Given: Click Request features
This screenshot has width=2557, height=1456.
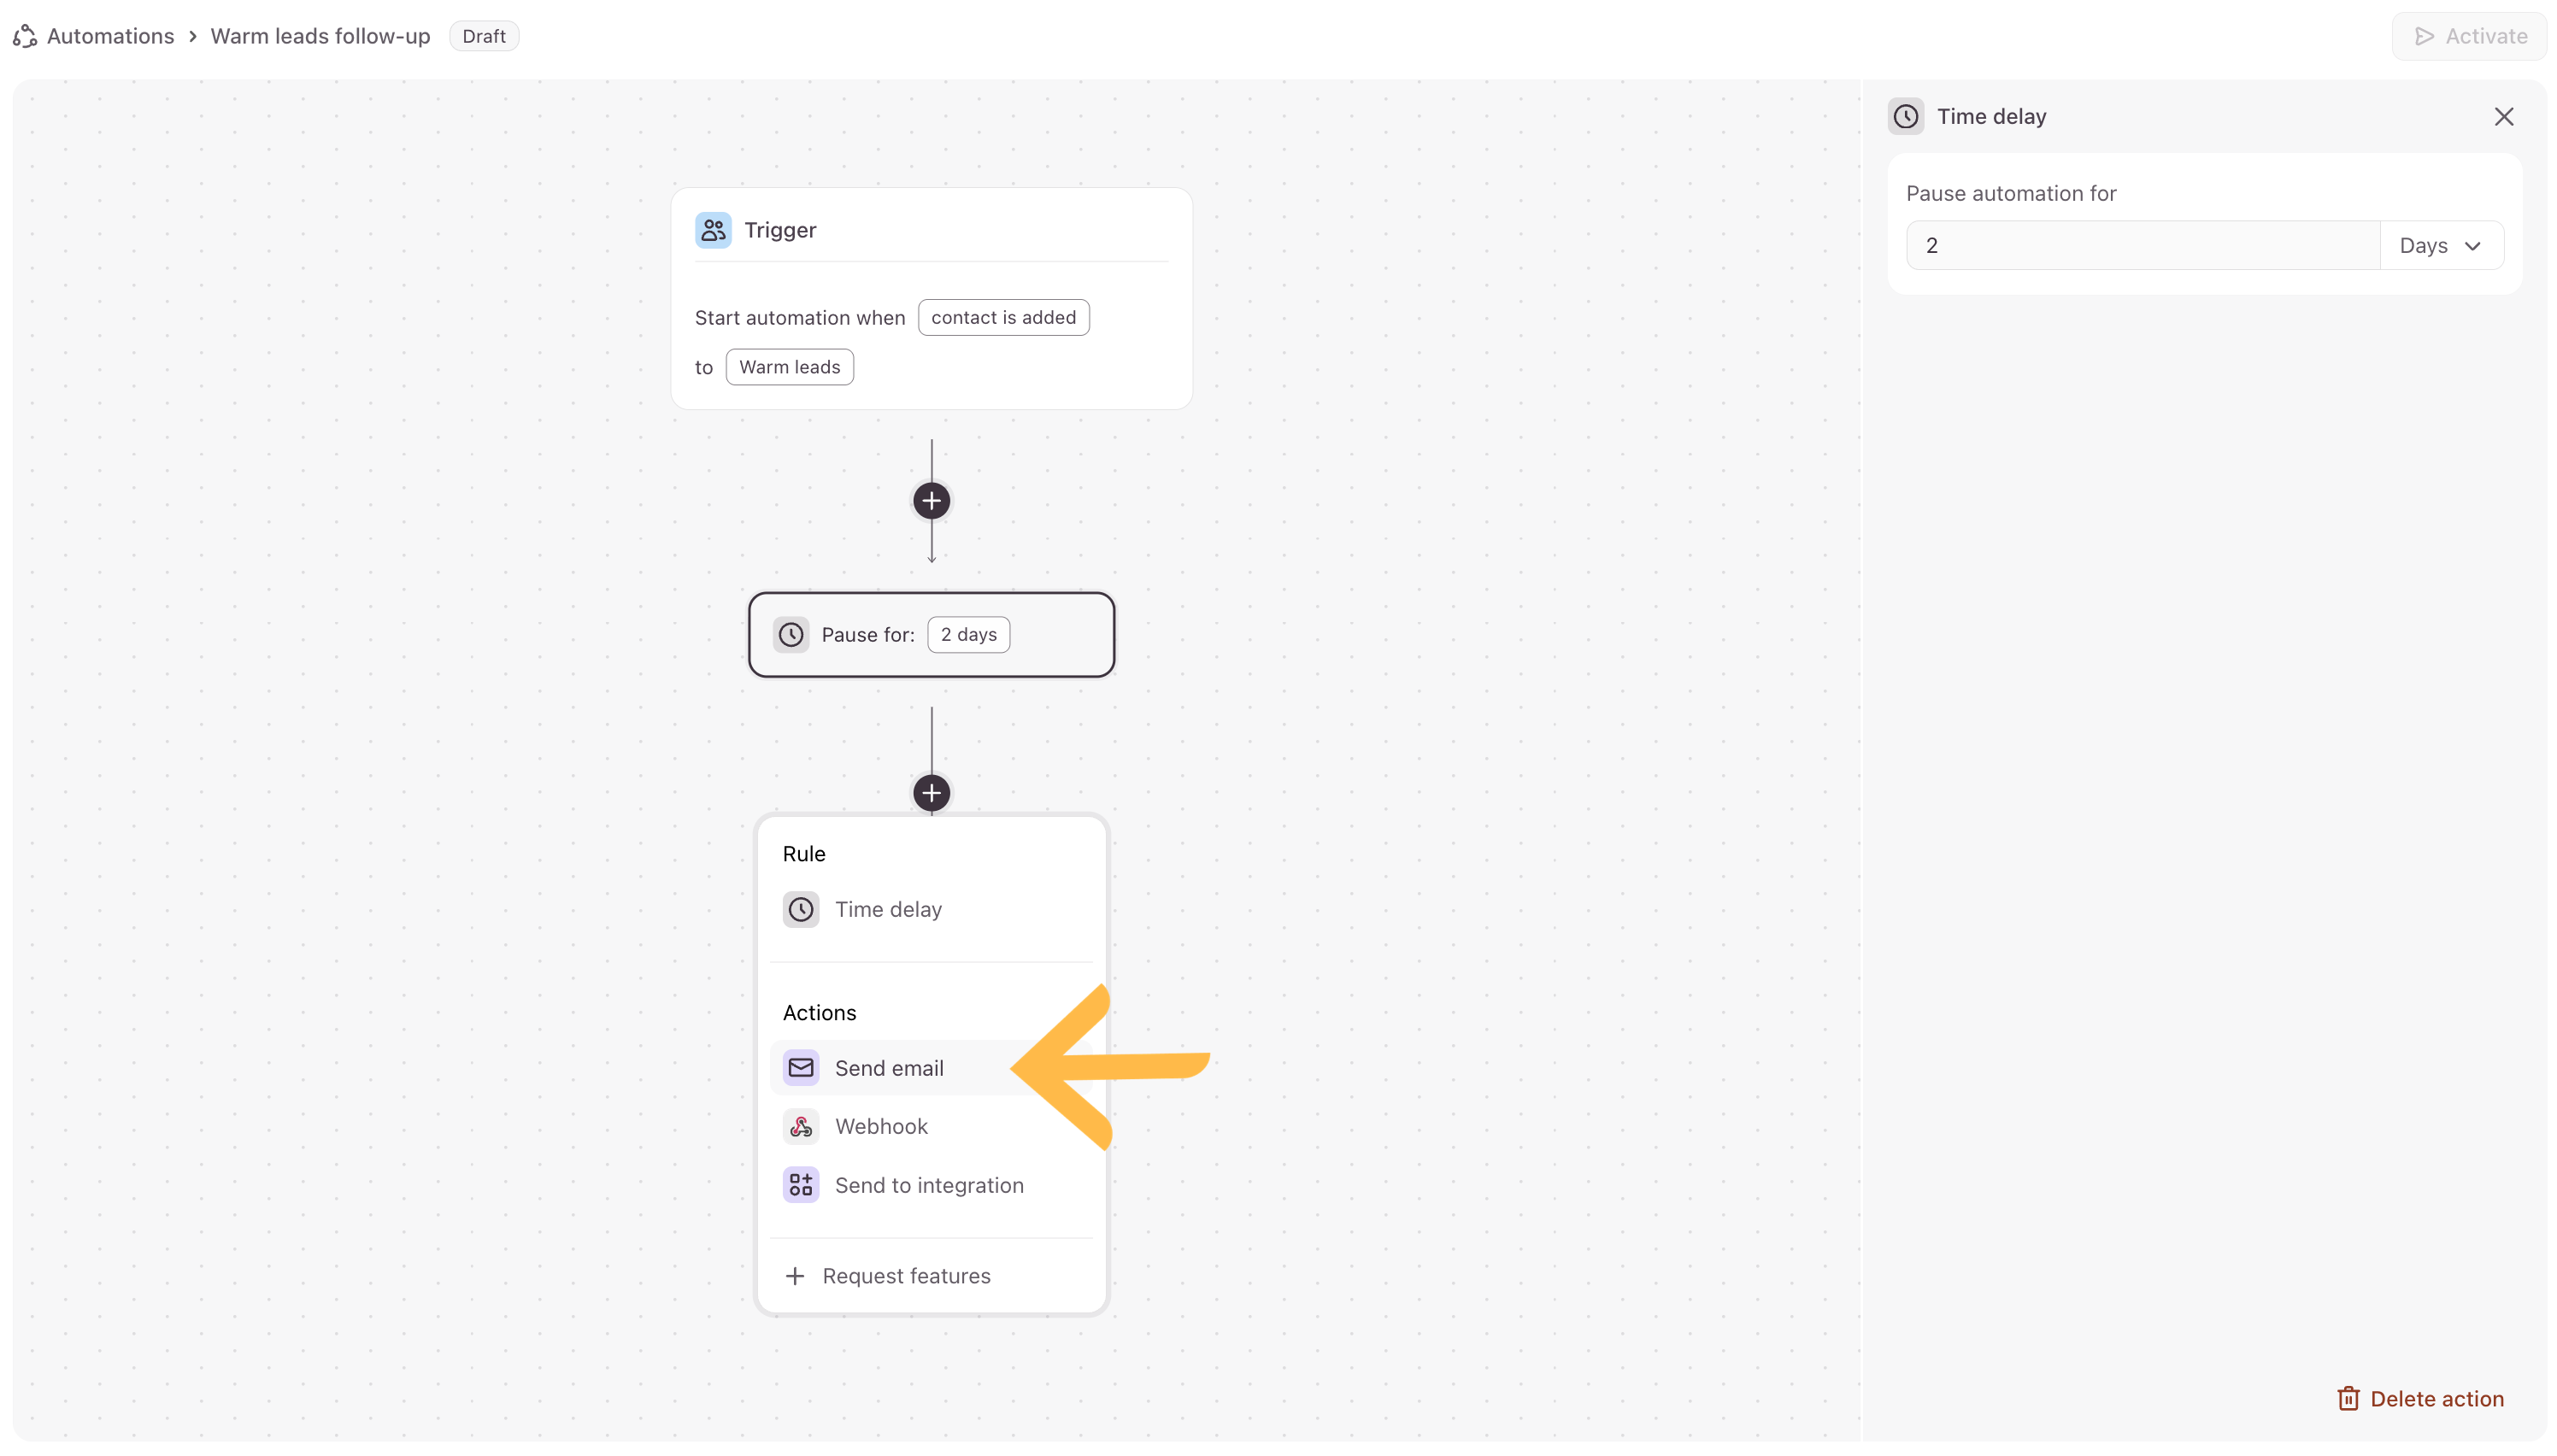Looking at the screenshot, I should 906,1276.
